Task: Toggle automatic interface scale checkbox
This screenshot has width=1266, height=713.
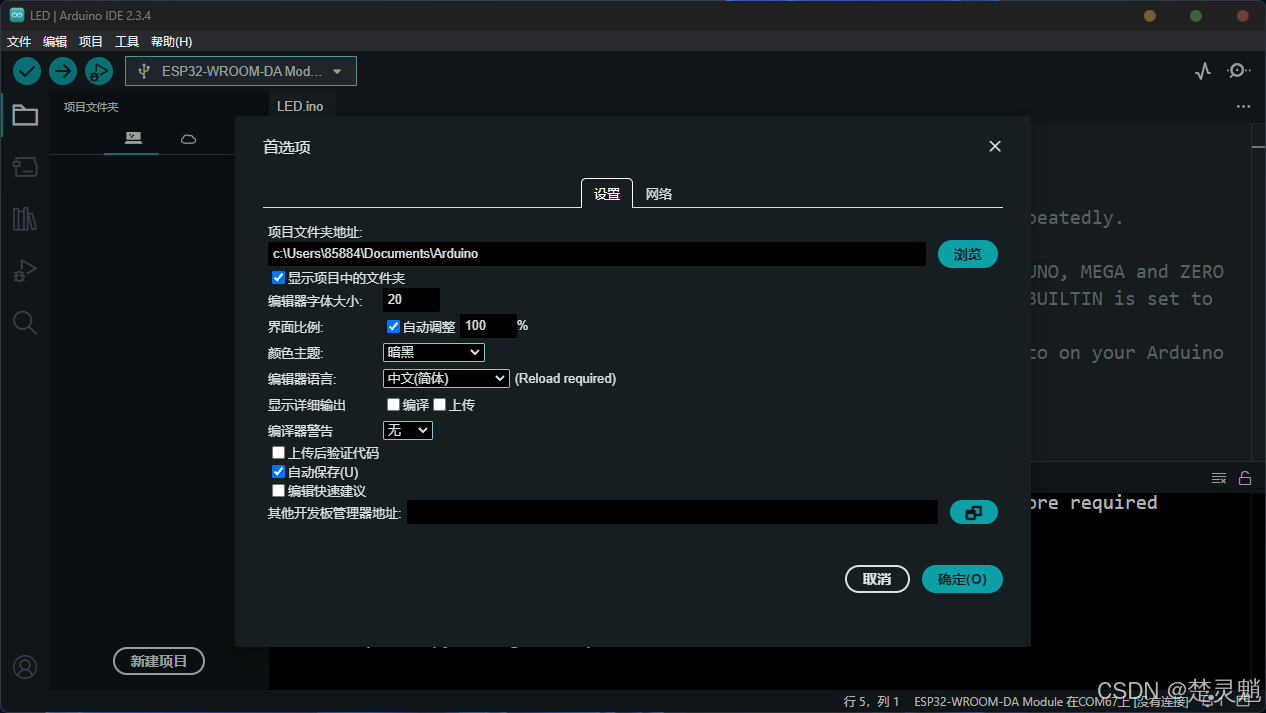Action: pos(393,326)
